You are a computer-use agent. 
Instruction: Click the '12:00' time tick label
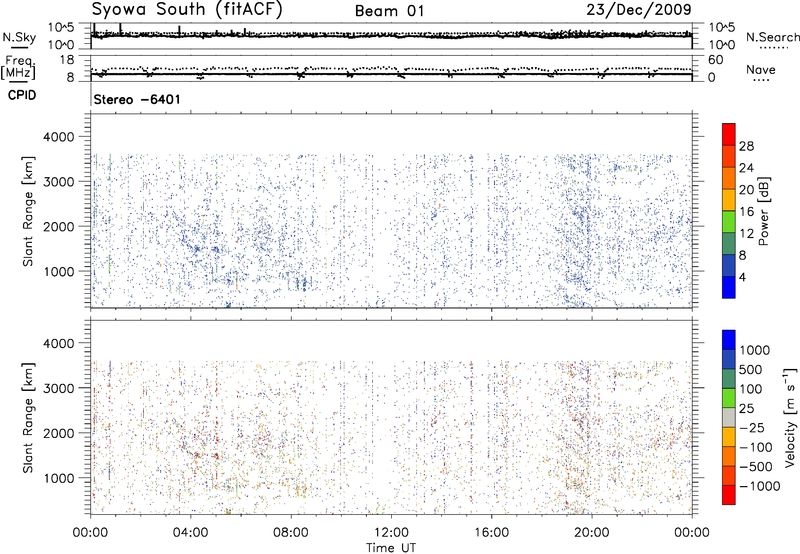pos(391,533)
